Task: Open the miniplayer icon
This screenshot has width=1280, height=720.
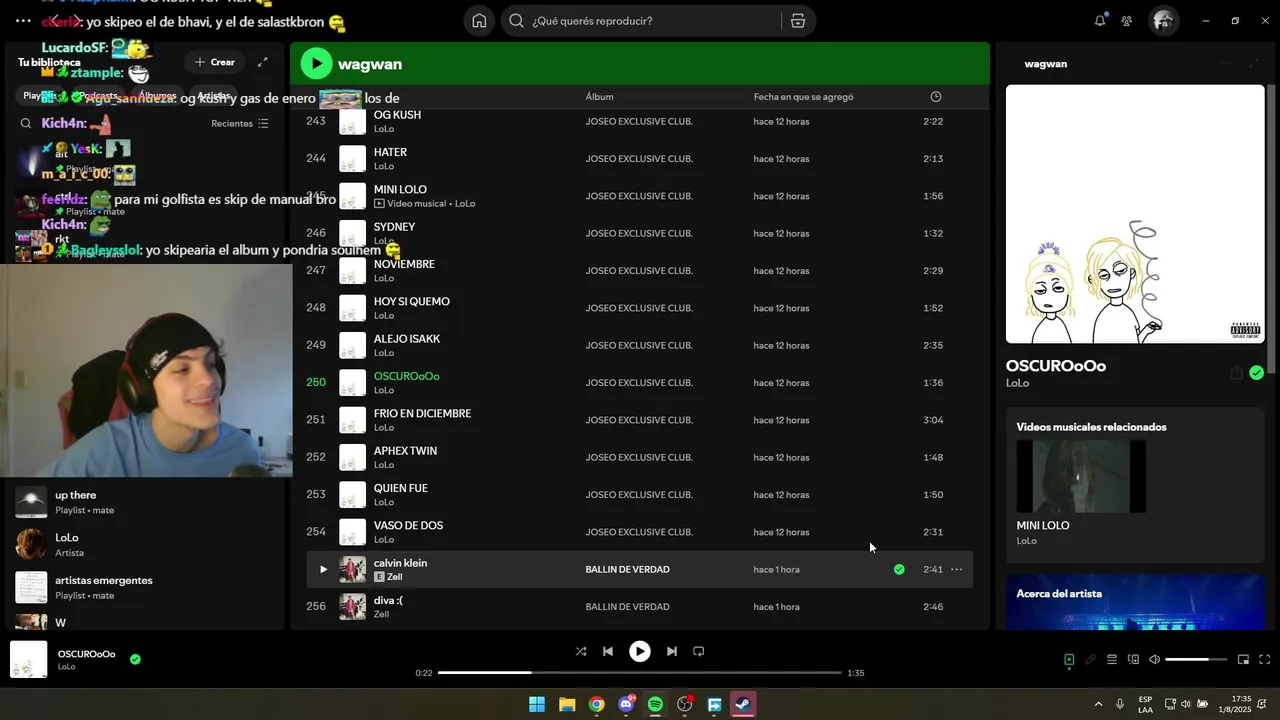Action: click(x=1243, y=659)
